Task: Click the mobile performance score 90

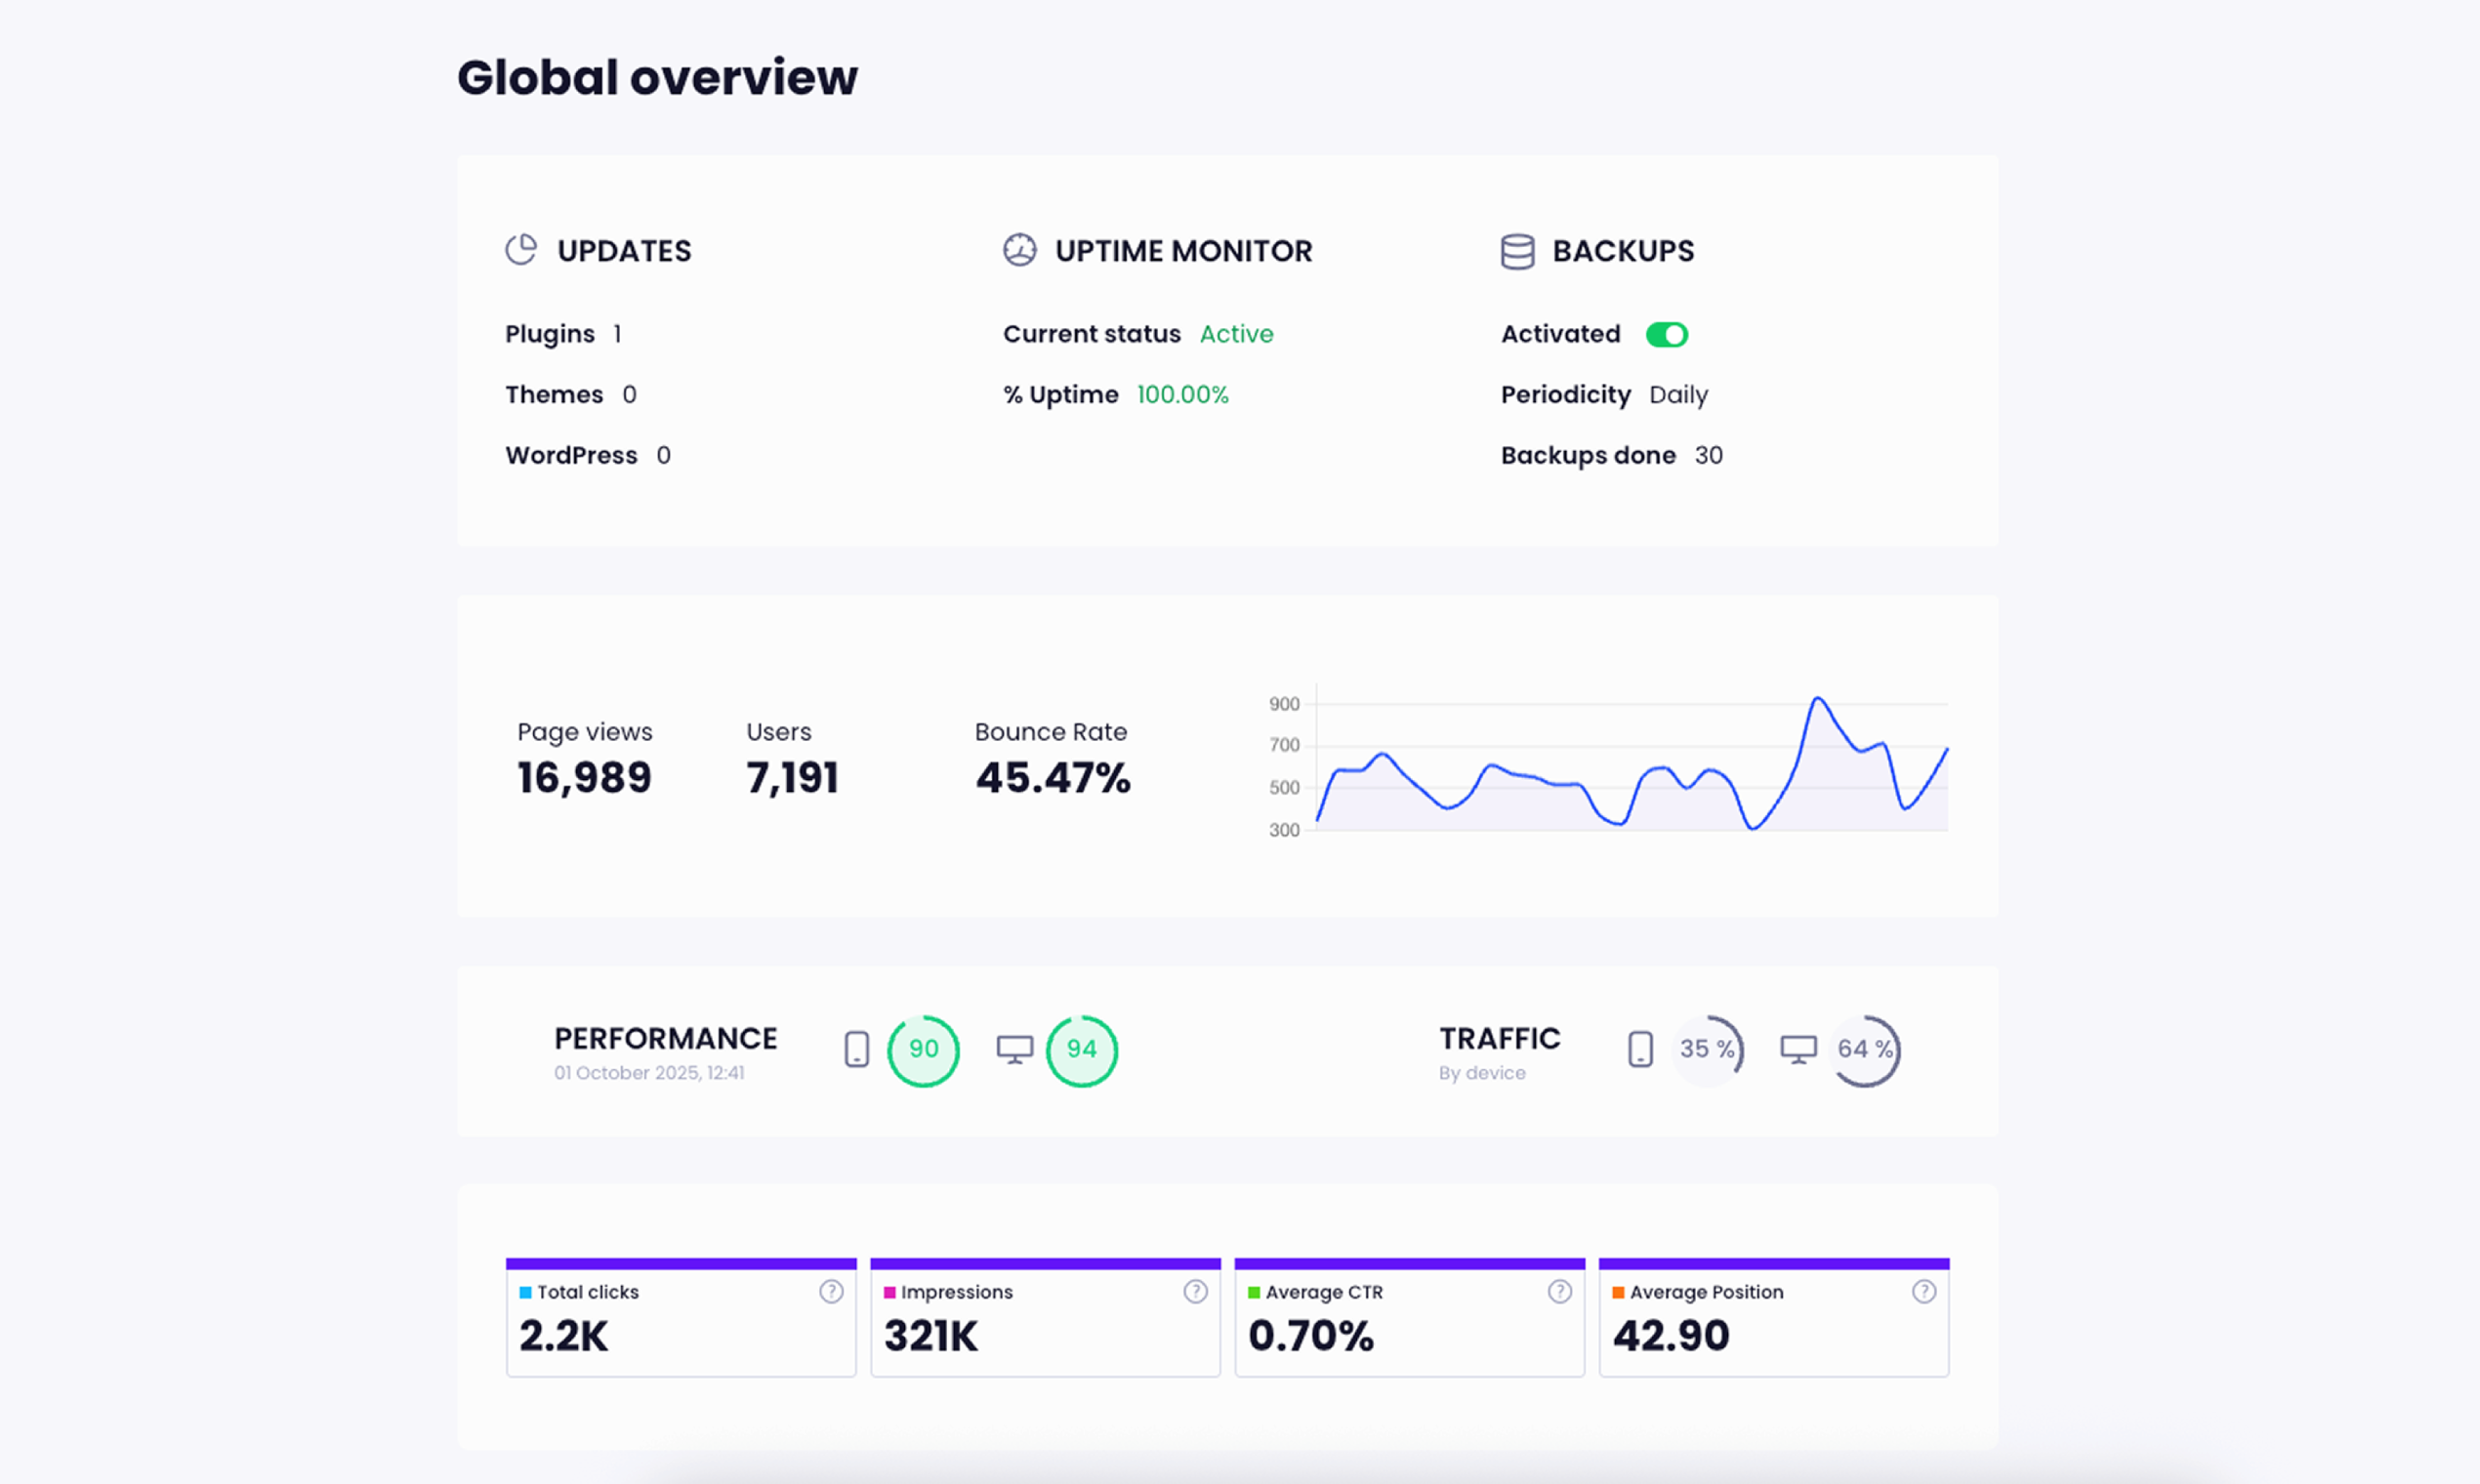Action: point(923,1050)
